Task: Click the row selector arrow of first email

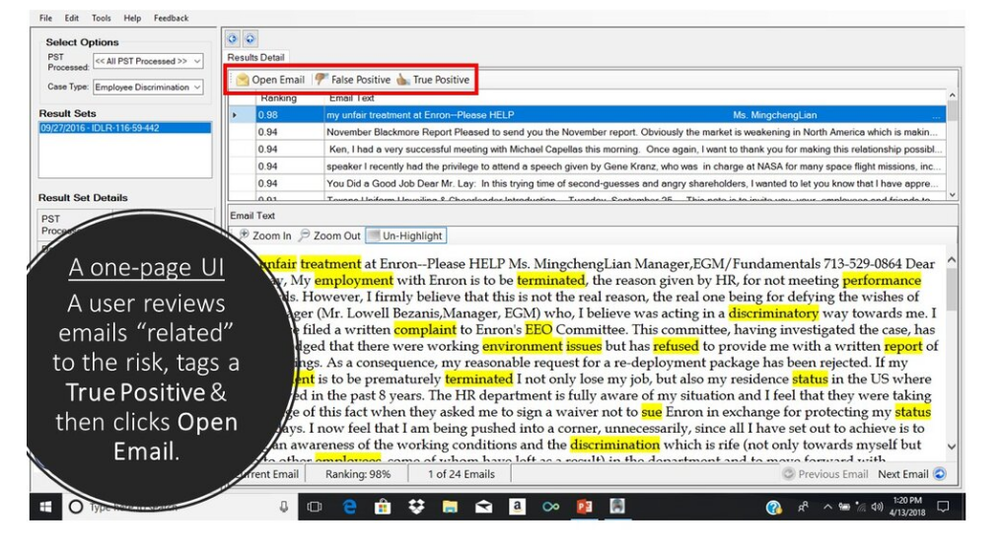Action: click(235, 115)
